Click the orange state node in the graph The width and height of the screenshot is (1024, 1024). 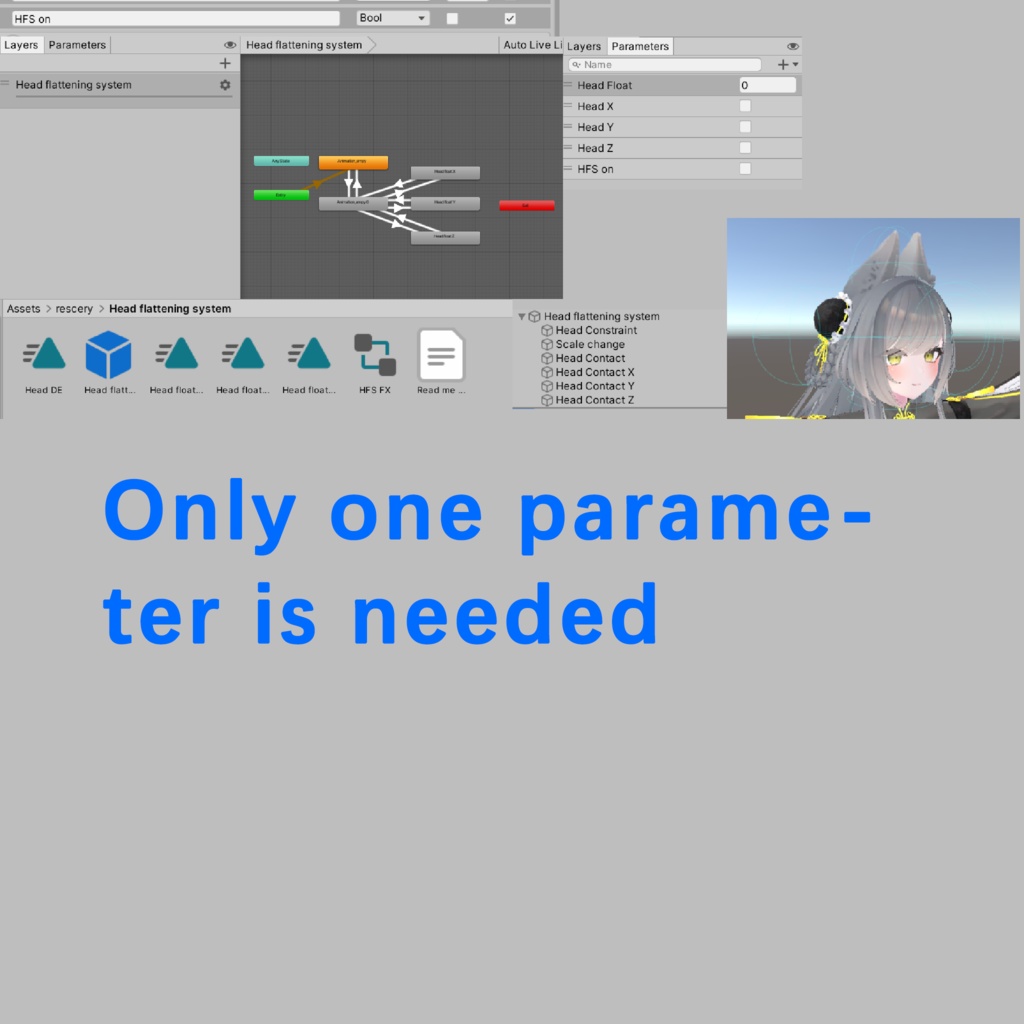click(352, 160)
